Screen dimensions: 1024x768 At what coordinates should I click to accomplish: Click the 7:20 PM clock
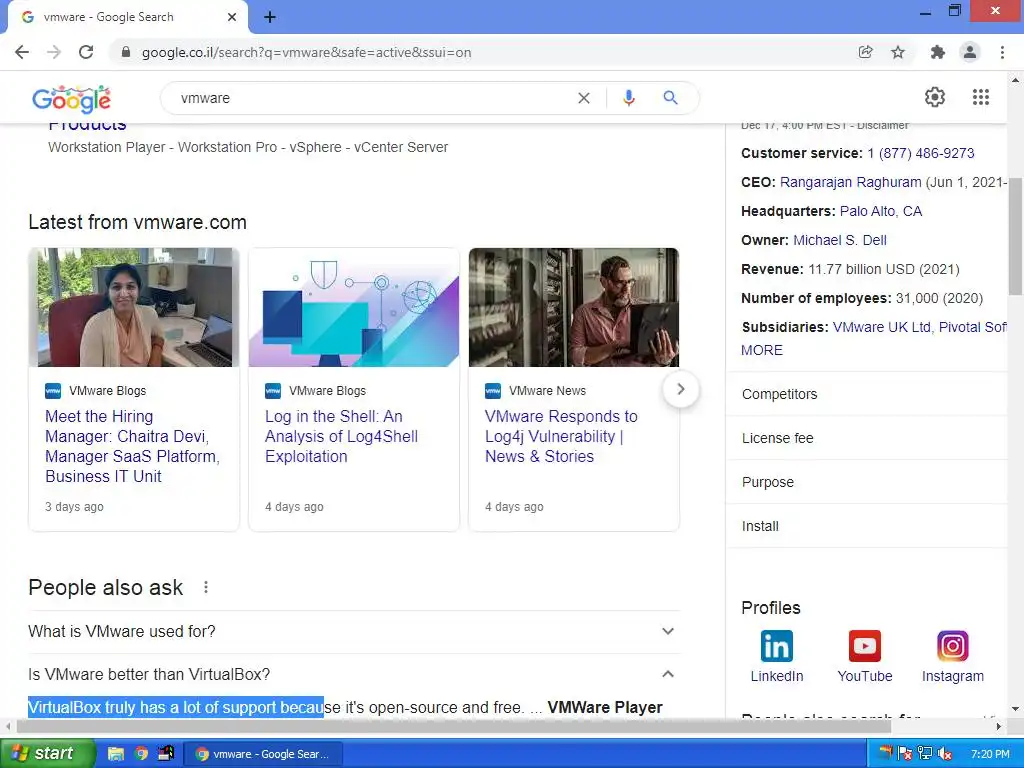990,754
